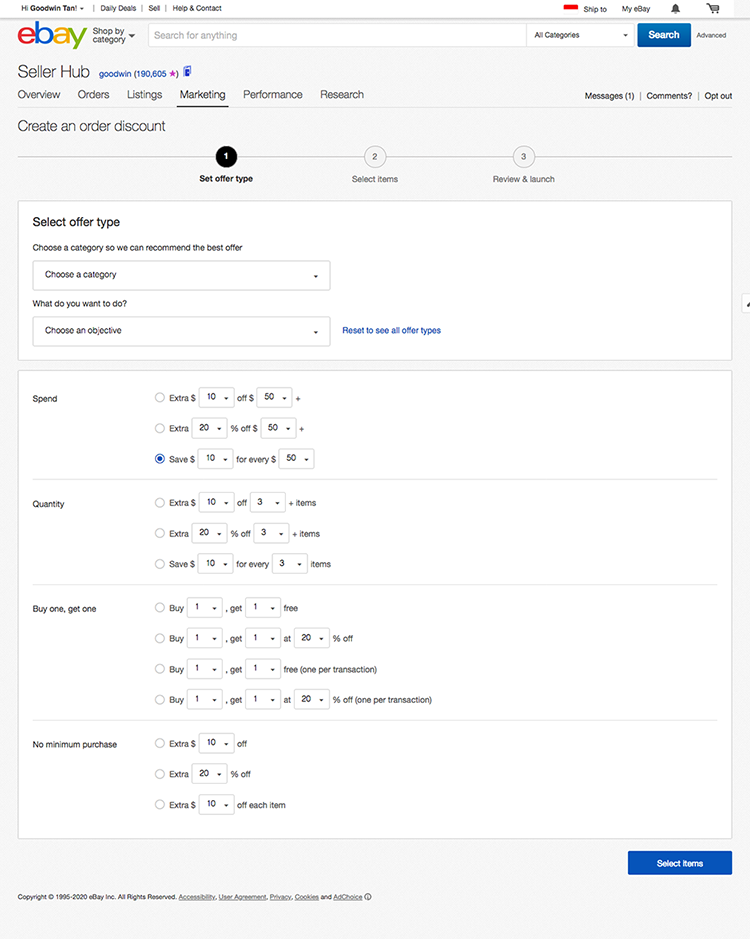This screenshot has height=939, width=750.
Task: Open the 'for every $ 50' amount dropdown
Action: pyautogui.click(x=297, y=459)
